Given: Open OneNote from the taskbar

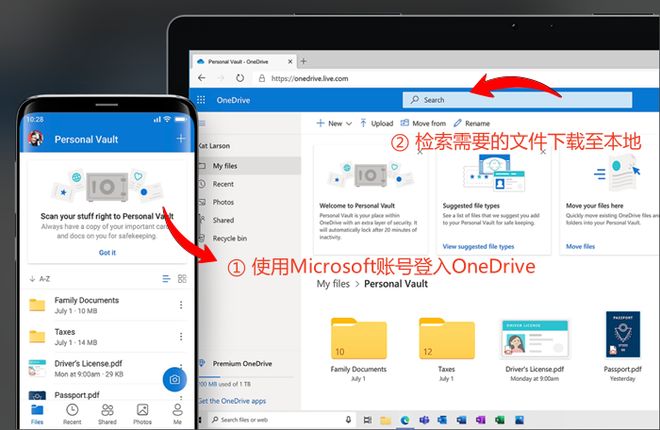Looking at the screenshot, I should click(481, 419).
